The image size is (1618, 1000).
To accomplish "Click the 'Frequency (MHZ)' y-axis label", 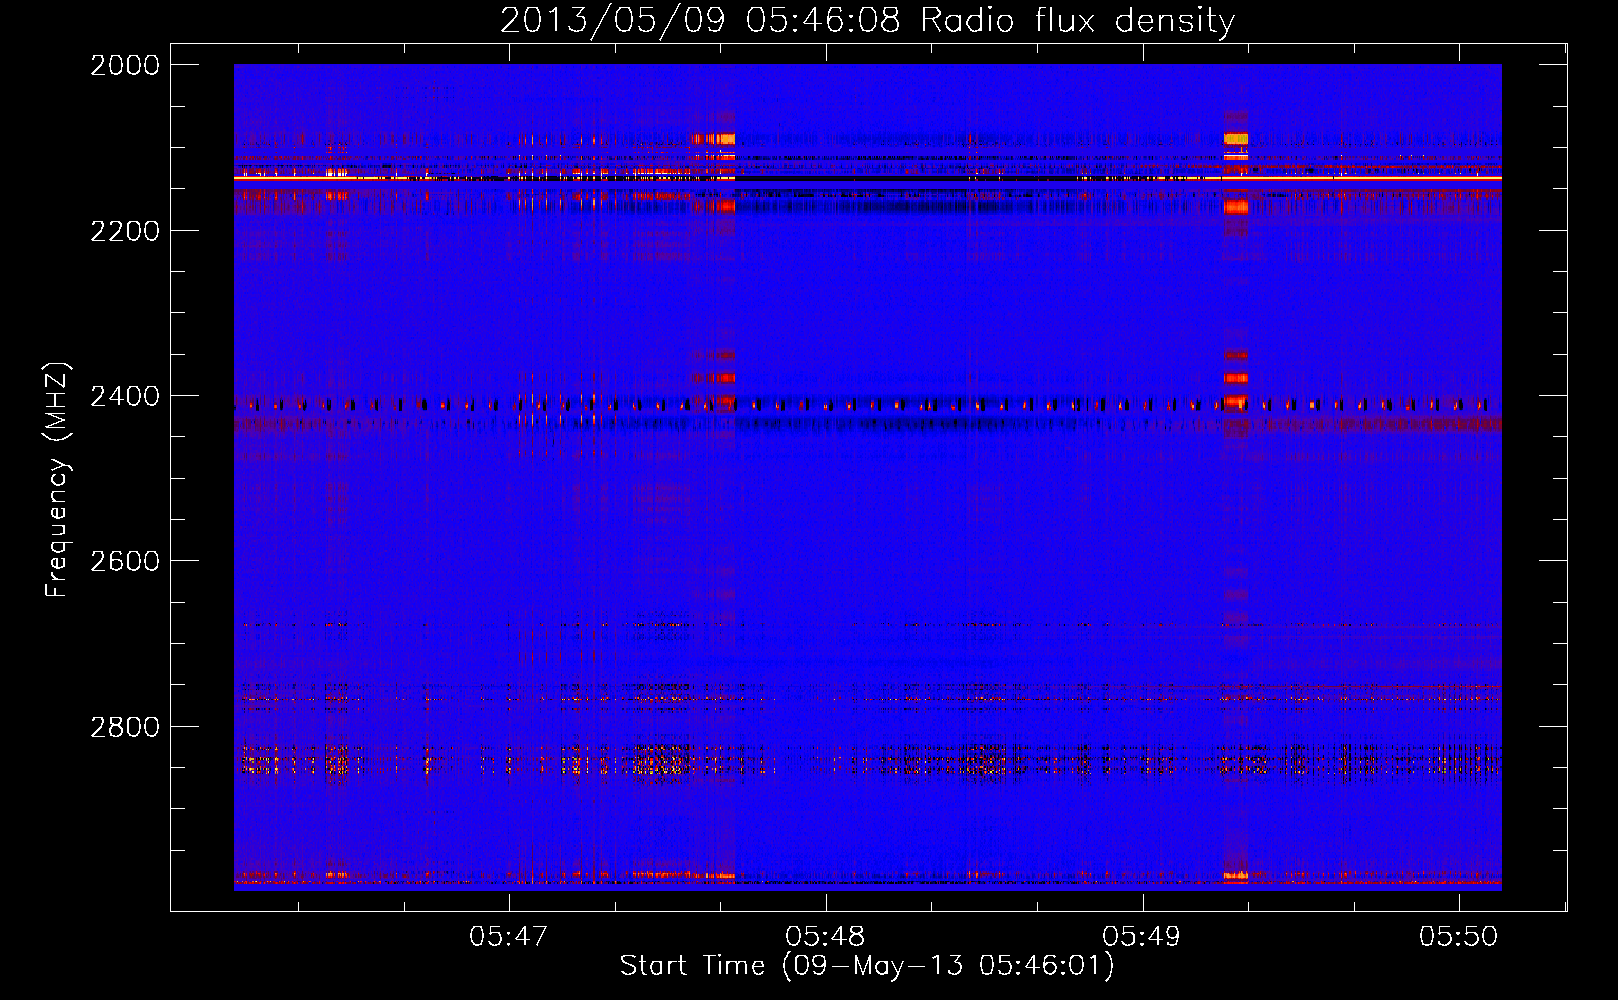I will click(58, 480).
